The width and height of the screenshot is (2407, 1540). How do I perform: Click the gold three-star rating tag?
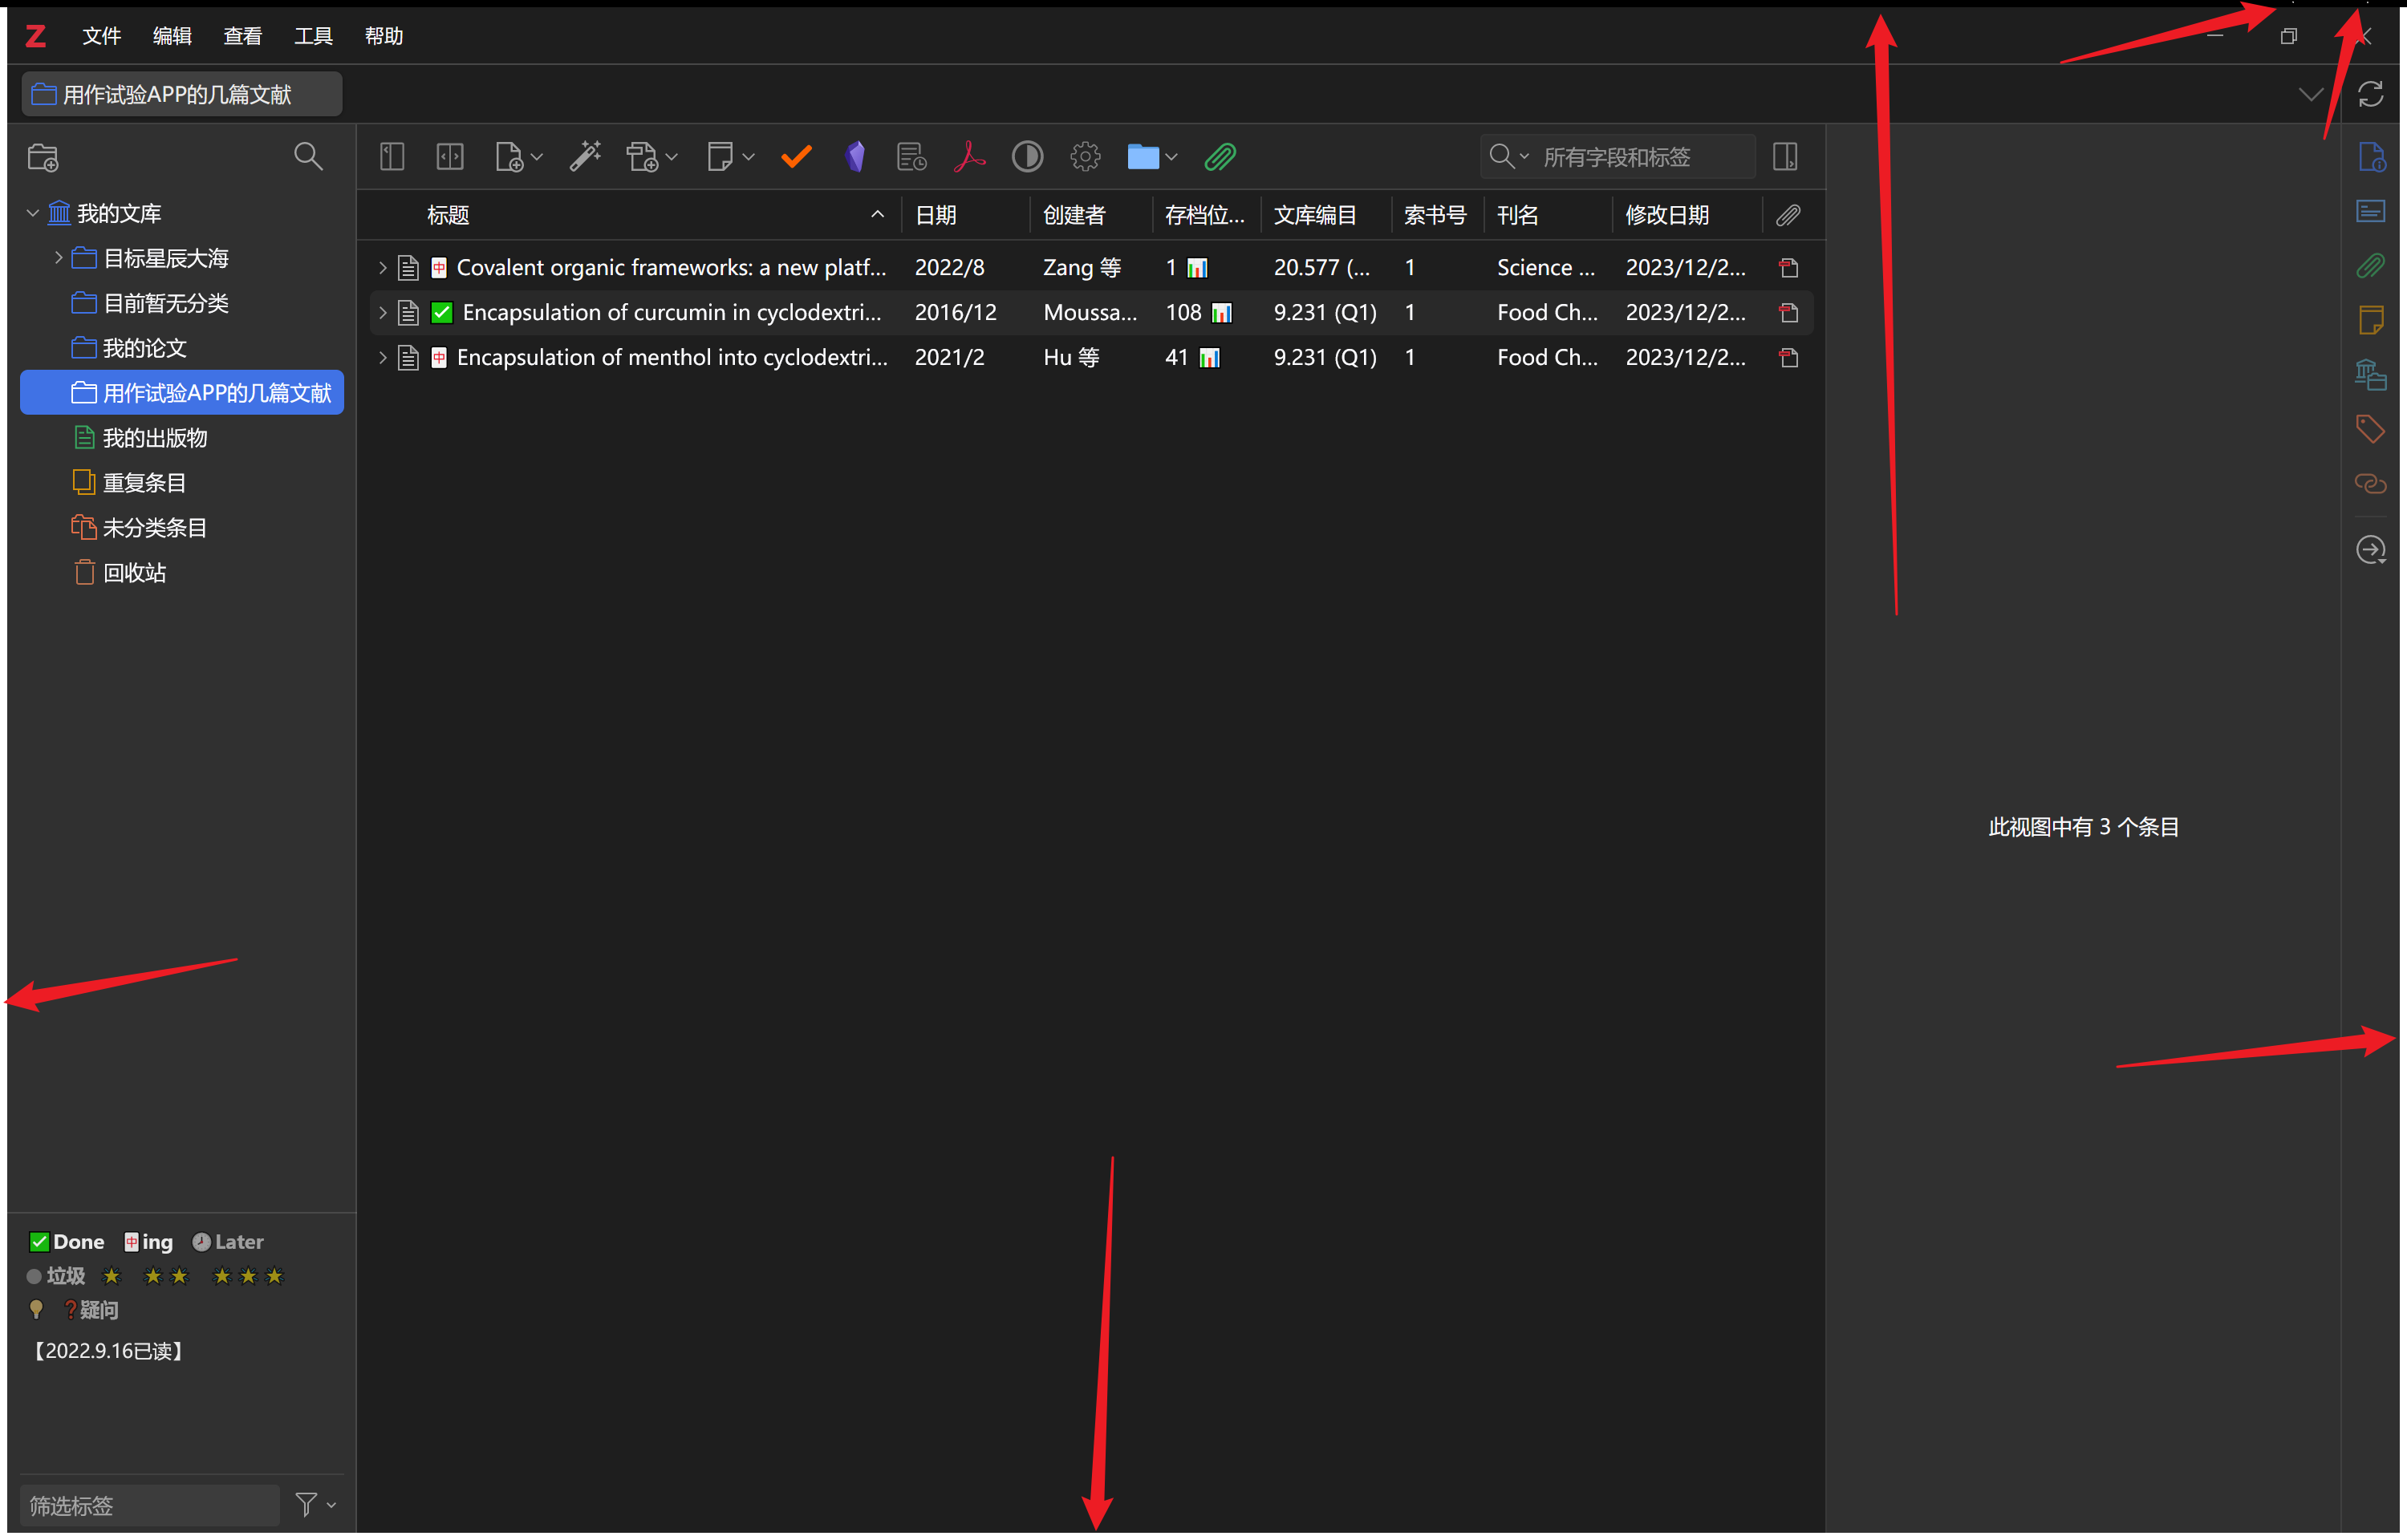(x=247, y=1276)
